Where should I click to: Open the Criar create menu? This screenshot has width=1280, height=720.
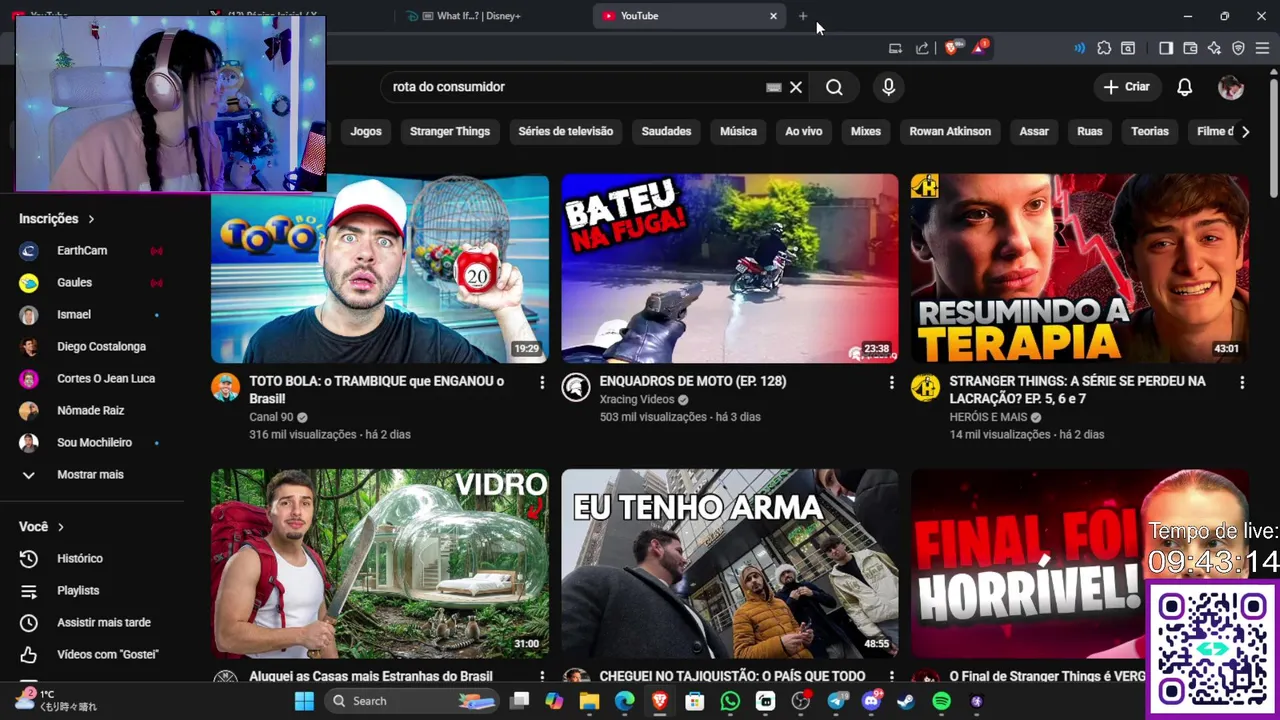(x=1127, y=87)
